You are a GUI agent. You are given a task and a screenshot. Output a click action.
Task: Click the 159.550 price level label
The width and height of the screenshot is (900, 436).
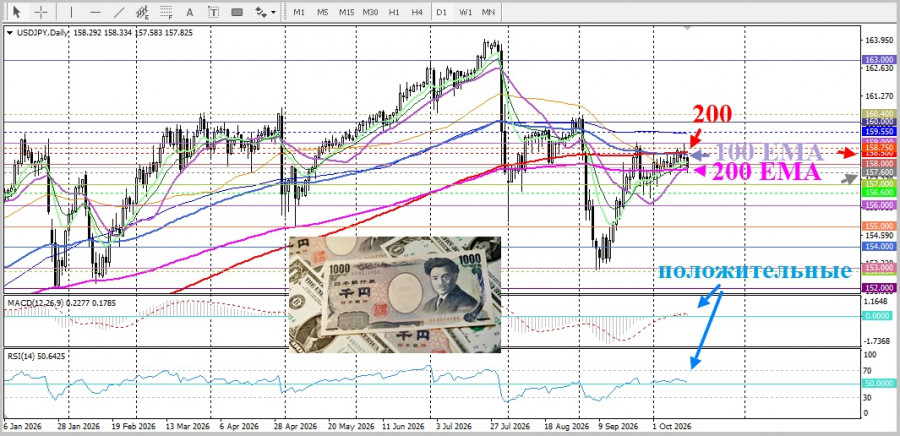878,131
